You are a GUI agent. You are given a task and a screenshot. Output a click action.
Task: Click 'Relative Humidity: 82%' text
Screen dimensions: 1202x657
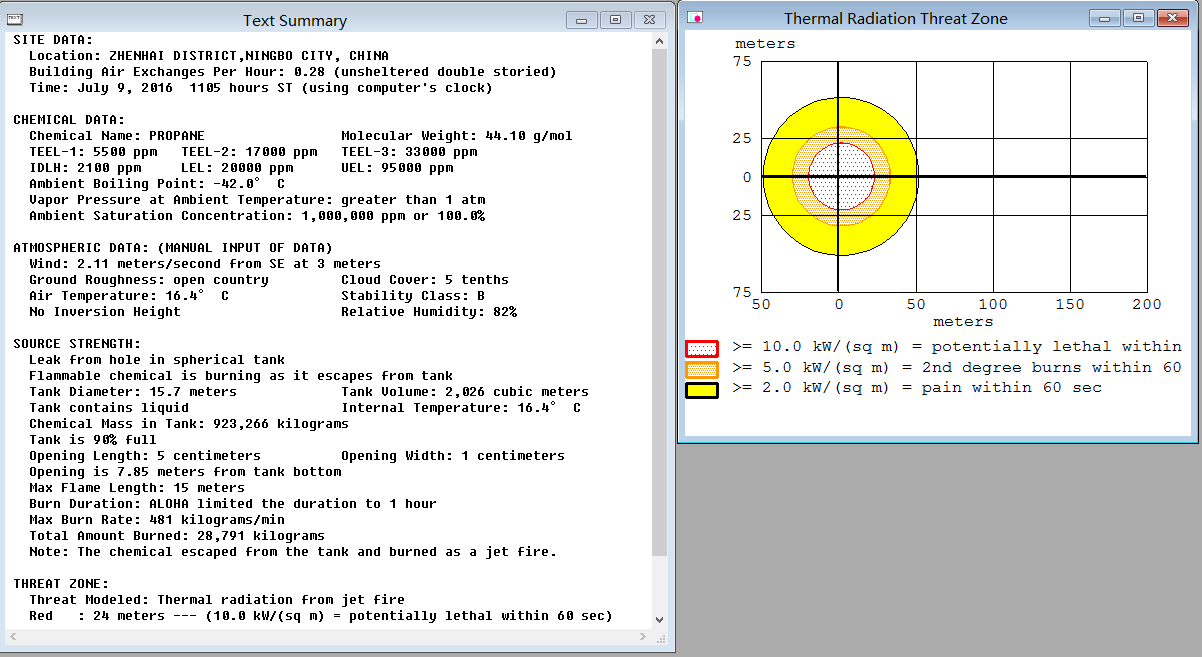point(429,312)
